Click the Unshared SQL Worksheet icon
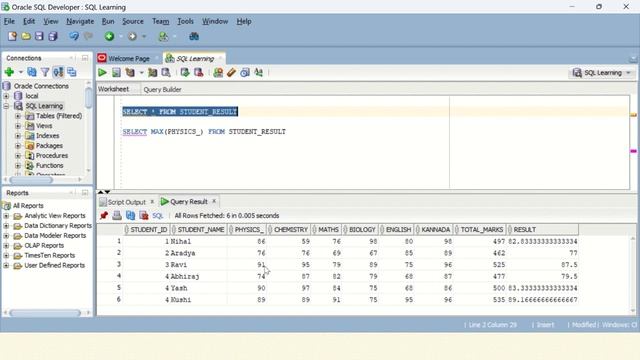The width and height of the screenshot is (640, 360). click(218, 73)
